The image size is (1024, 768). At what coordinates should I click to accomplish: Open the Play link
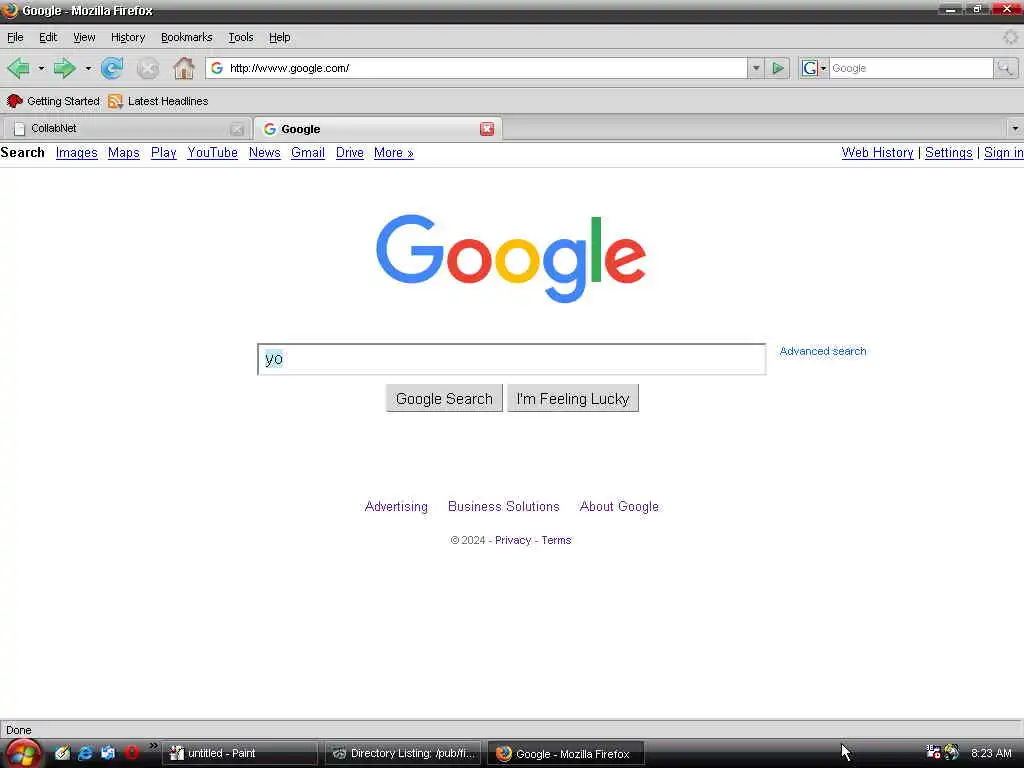163,153
